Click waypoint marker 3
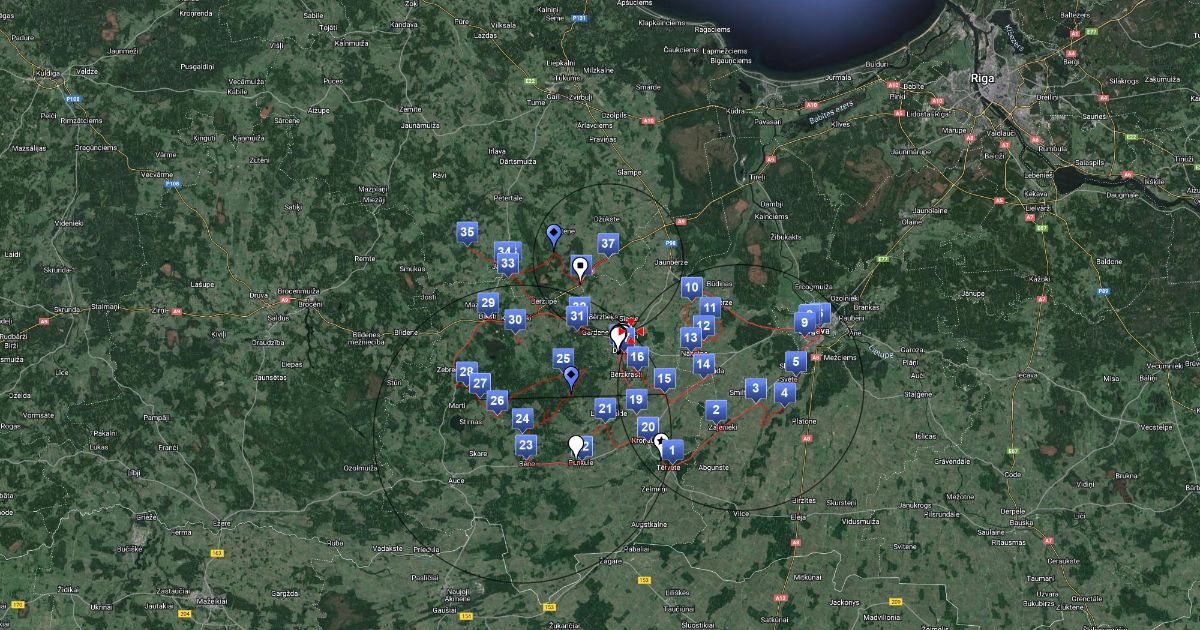 756,388
